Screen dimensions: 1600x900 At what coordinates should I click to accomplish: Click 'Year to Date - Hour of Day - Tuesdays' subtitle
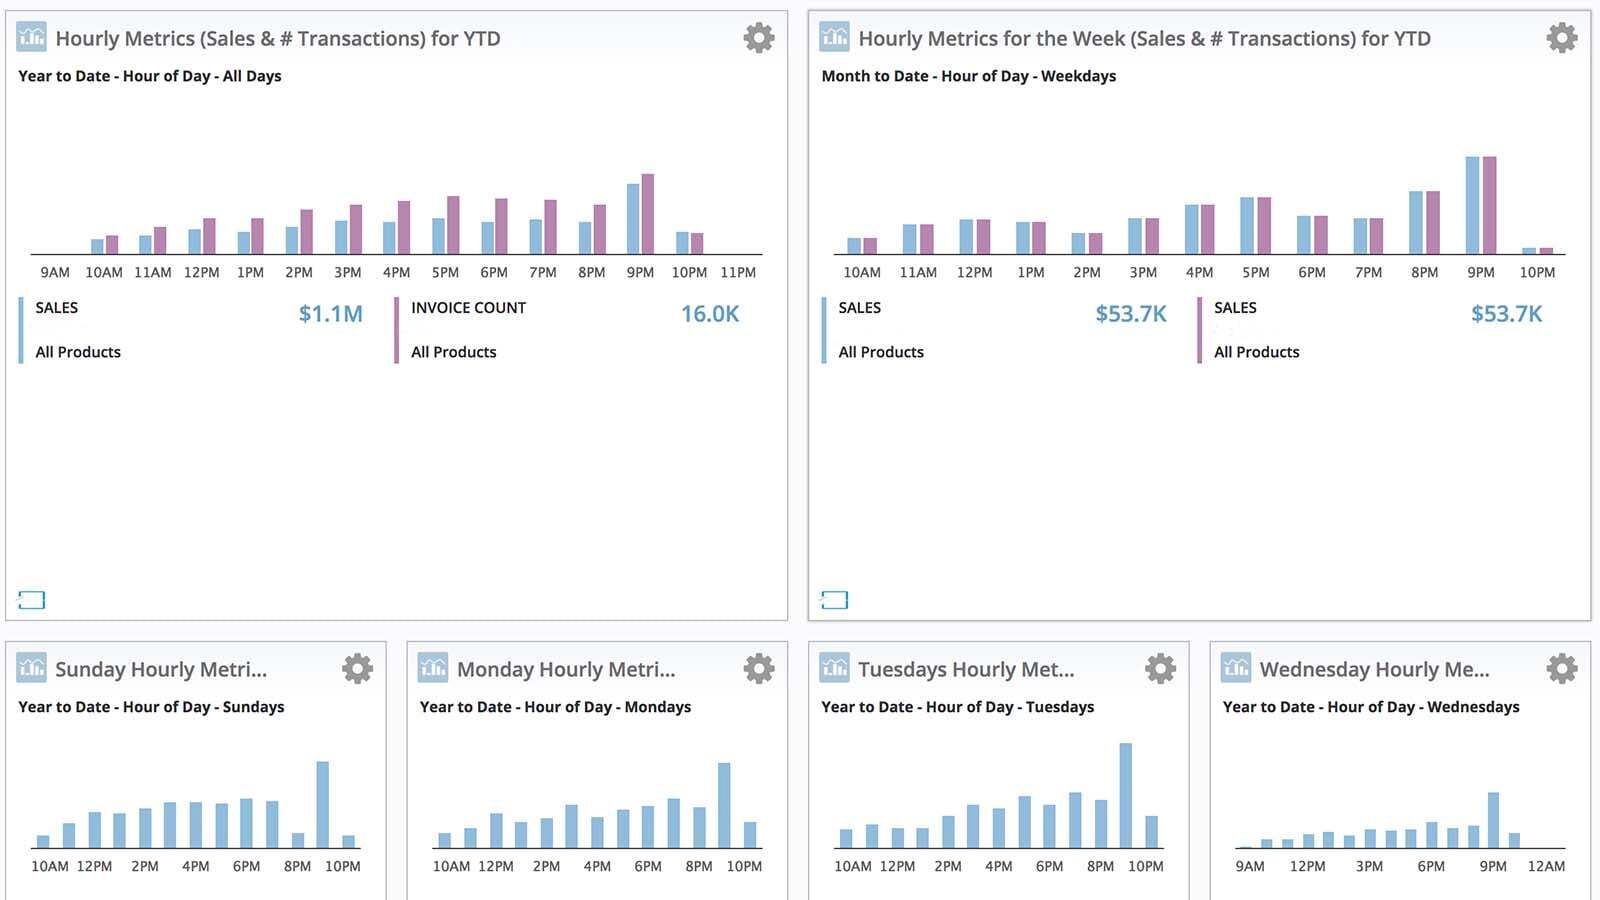click(958, 707)
